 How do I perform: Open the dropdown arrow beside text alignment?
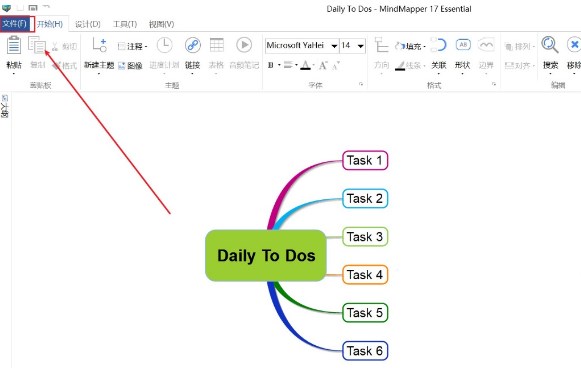tap(296, 65)
